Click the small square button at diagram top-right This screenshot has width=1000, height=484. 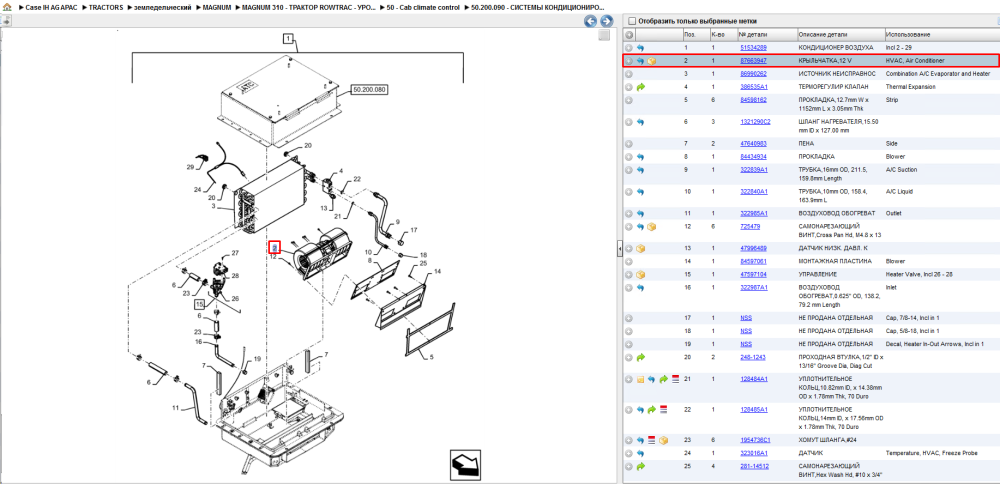pos(604,36)
